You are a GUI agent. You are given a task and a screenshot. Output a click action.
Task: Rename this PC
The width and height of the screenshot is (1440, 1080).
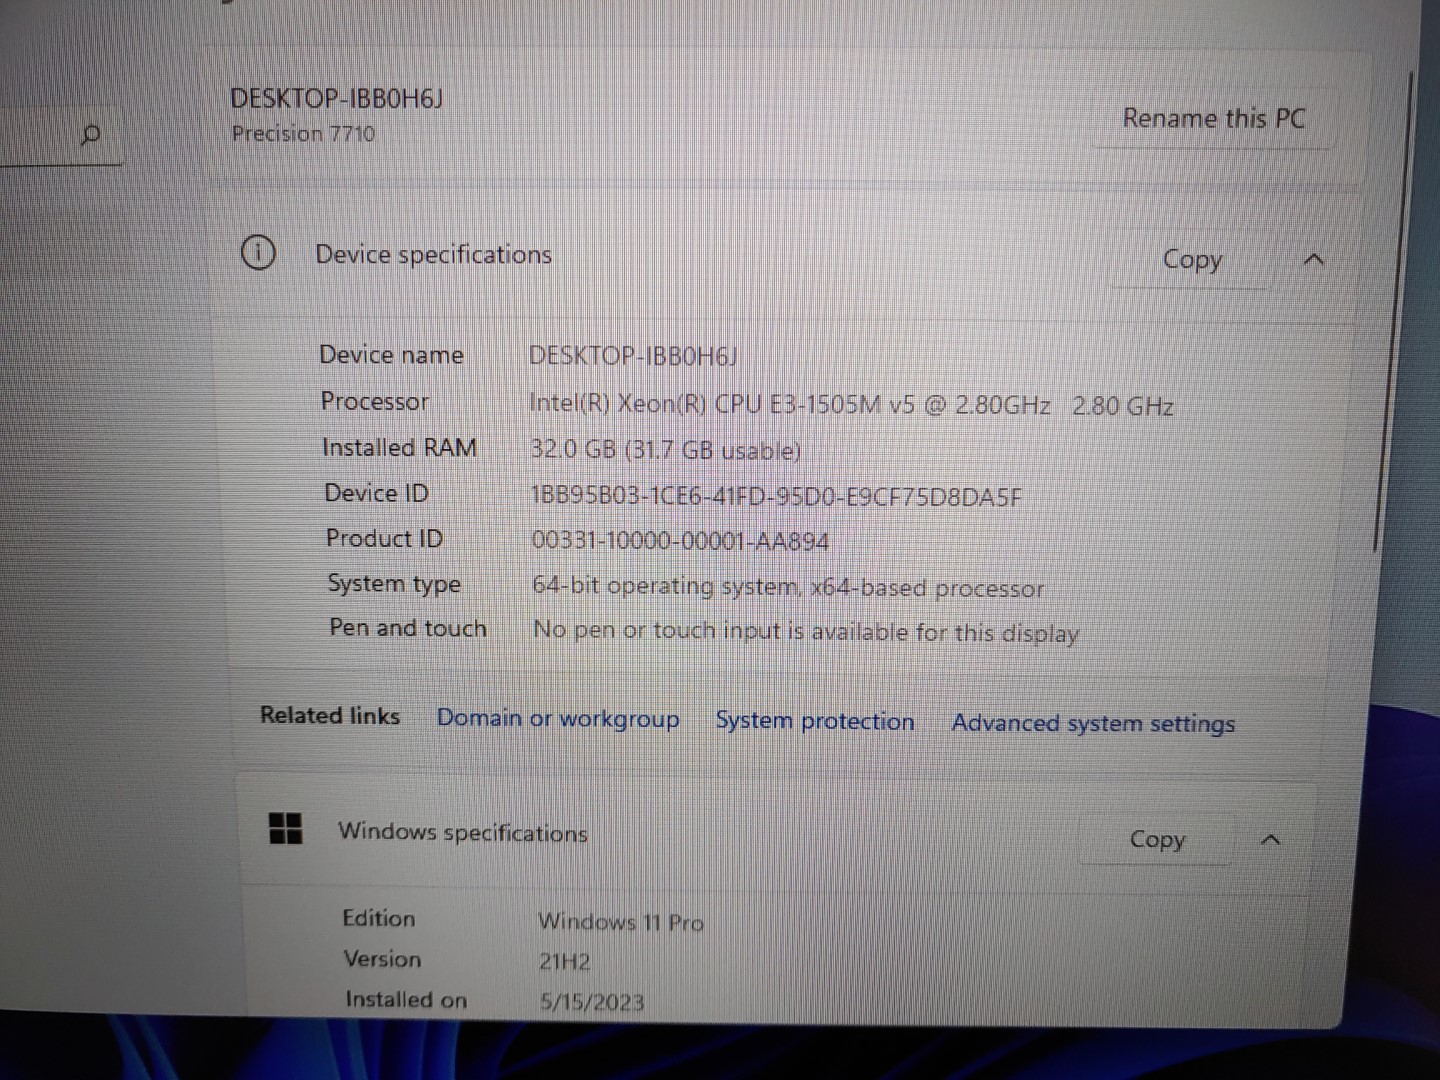coord(1213,119)
